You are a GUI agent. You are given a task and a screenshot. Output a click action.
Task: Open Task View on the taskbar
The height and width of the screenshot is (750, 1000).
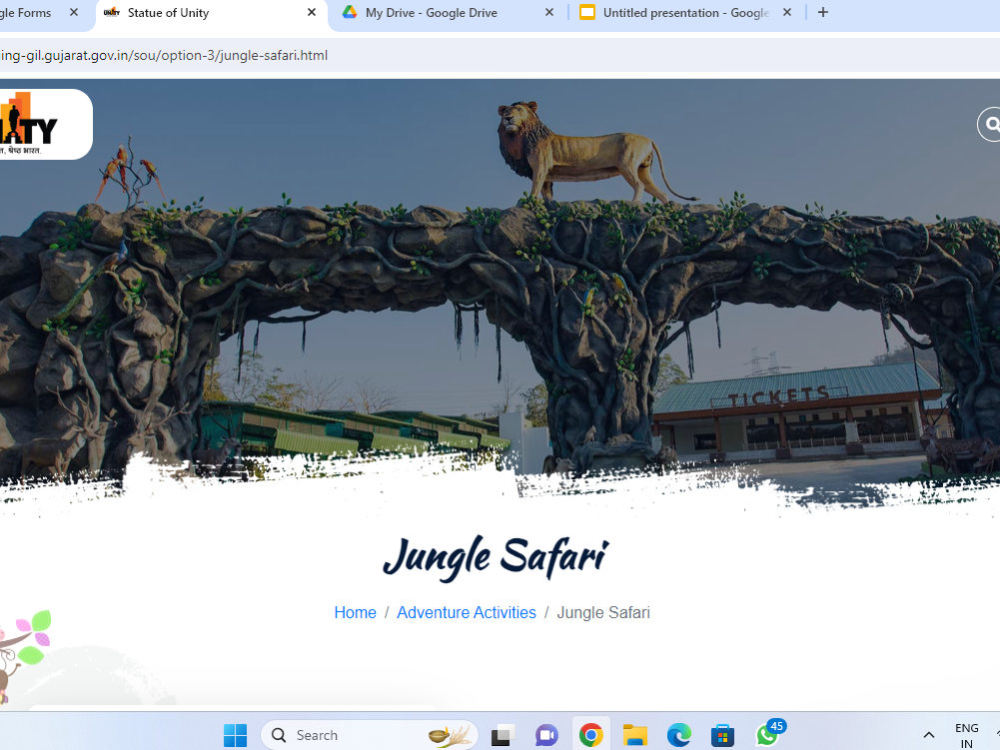(503, 735)
